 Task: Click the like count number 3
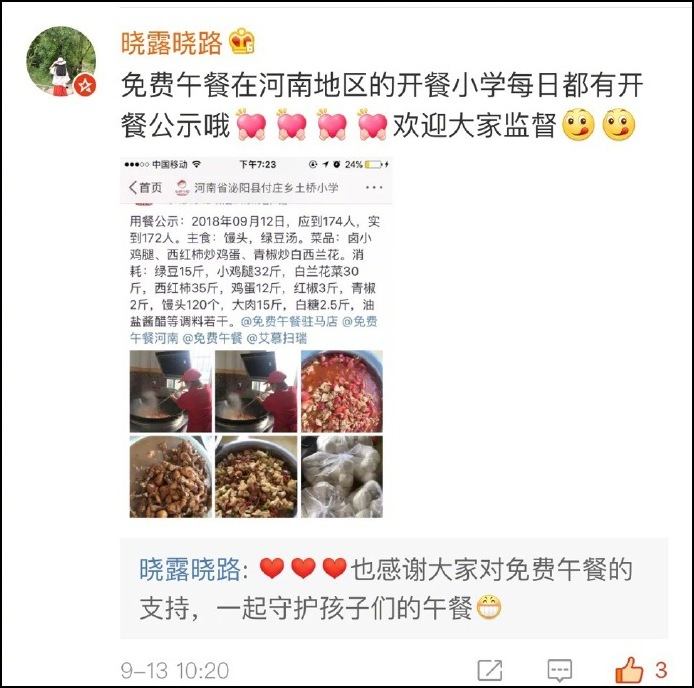661,670
